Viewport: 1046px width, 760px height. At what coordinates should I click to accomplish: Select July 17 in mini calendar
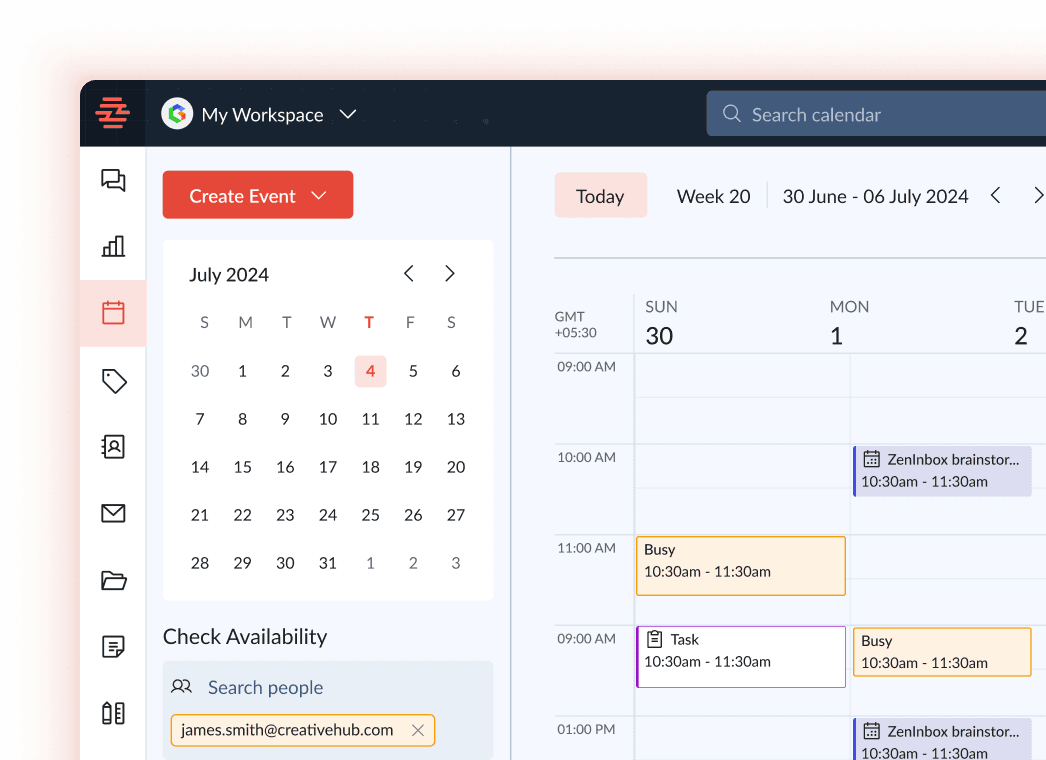click(x=328, y=467)
